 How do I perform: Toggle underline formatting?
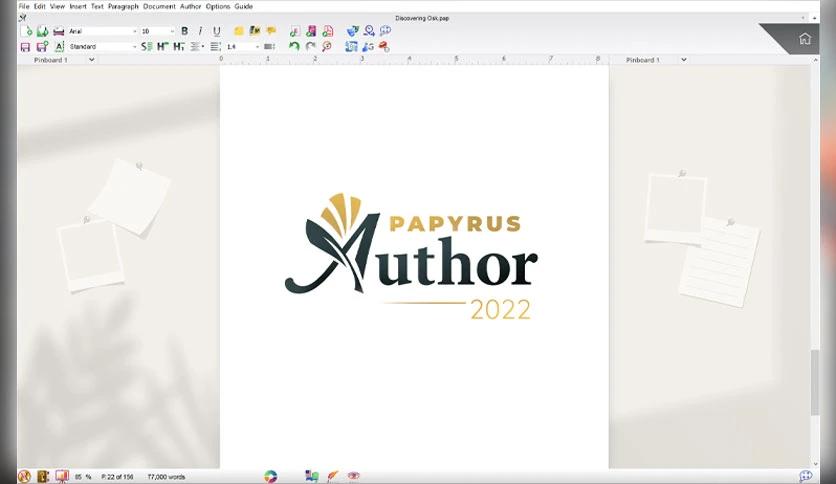[x=216, y=31]
